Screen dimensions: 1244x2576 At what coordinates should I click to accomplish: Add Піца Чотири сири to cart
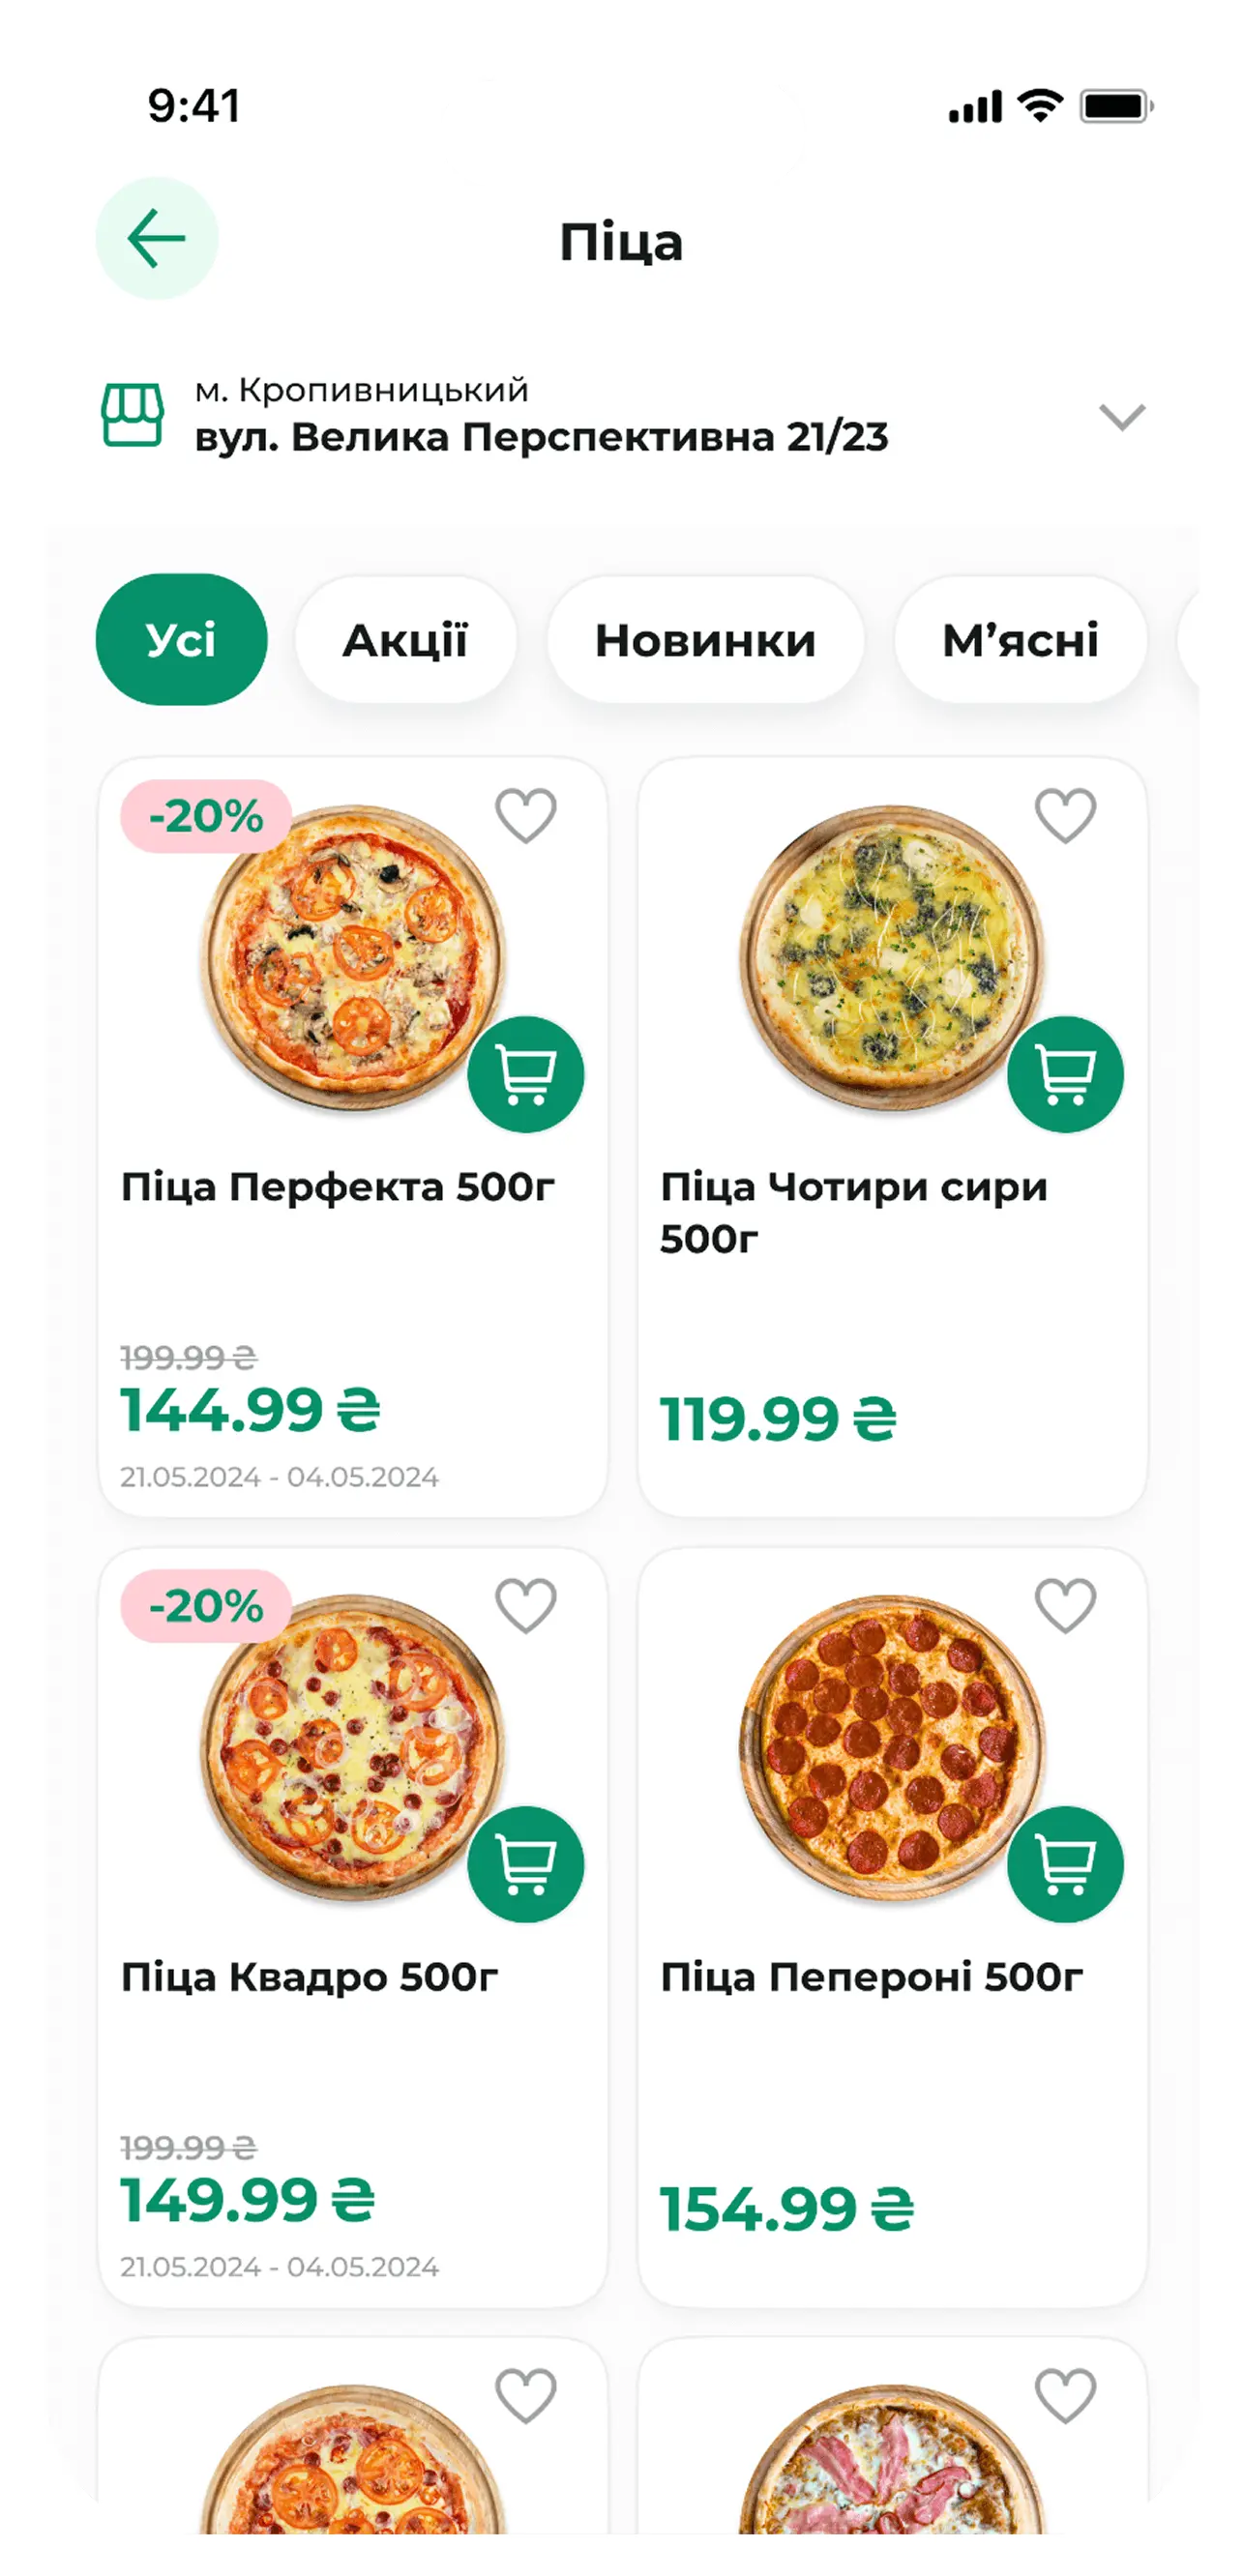[1065, 1074]
